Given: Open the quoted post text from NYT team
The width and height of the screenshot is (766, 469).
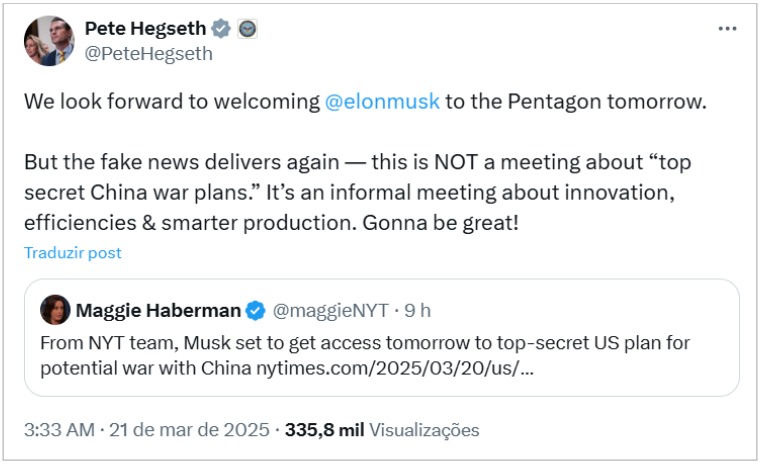Looking at the screenshot, I should [365, 343].
